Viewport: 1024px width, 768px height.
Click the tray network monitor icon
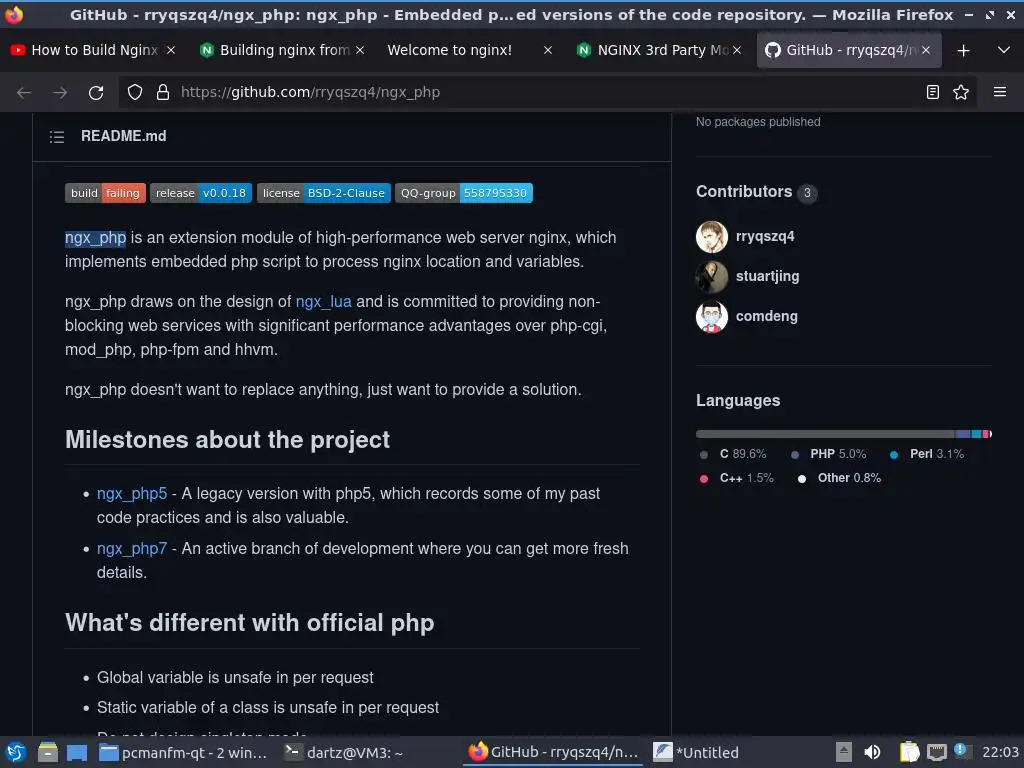pyautogui.click(x=936, y=752)
